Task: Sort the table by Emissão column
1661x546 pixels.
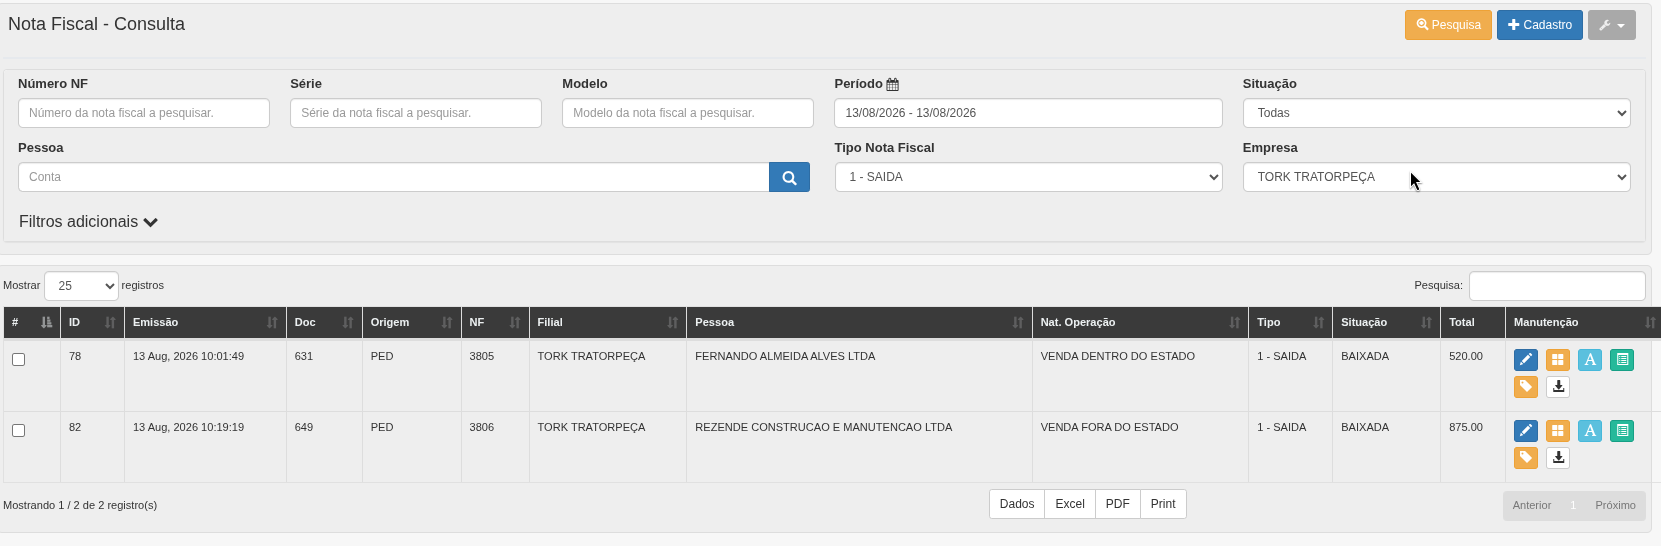Action: pyautogui.click(x=205, y=322)
